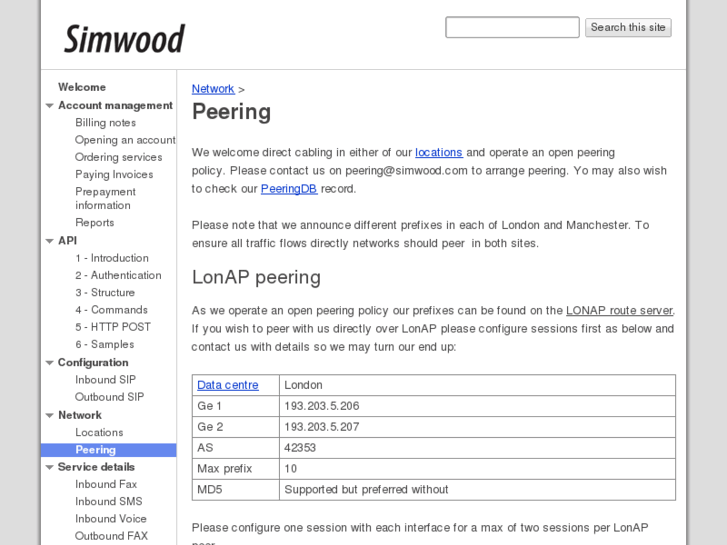Image resolution: width=727 pixels, height=545 pixels.
Task: Open Billing notes page
Action: click(106, 123)
